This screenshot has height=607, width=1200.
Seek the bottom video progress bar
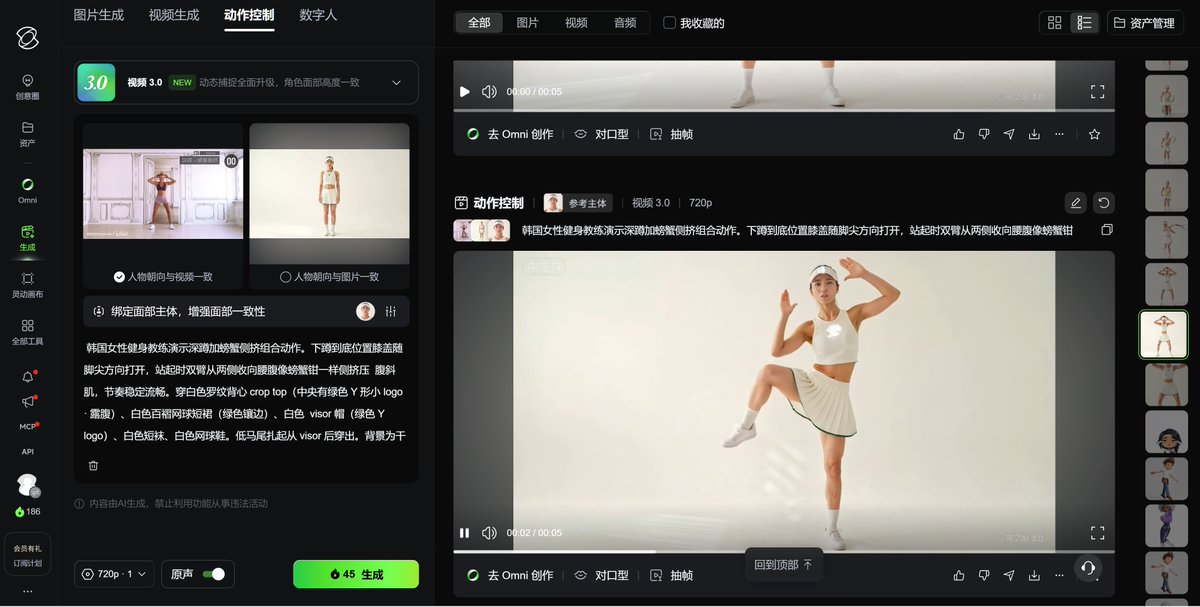784,551
